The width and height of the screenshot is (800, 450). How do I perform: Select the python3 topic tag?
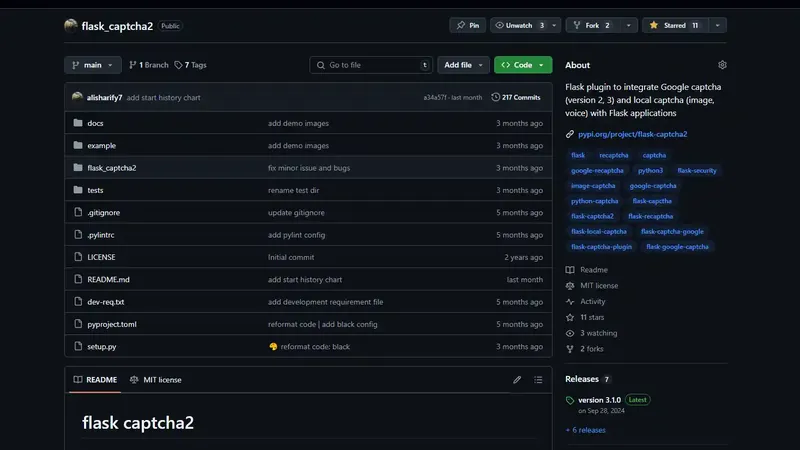point(651,170)
